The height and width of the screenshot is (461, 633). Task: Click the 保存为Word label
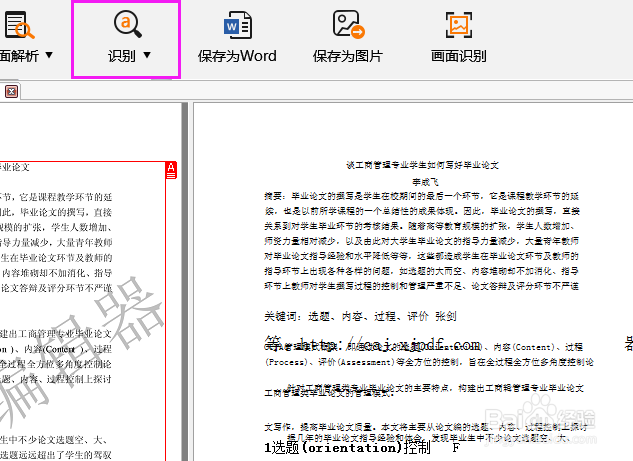[237, 56]
